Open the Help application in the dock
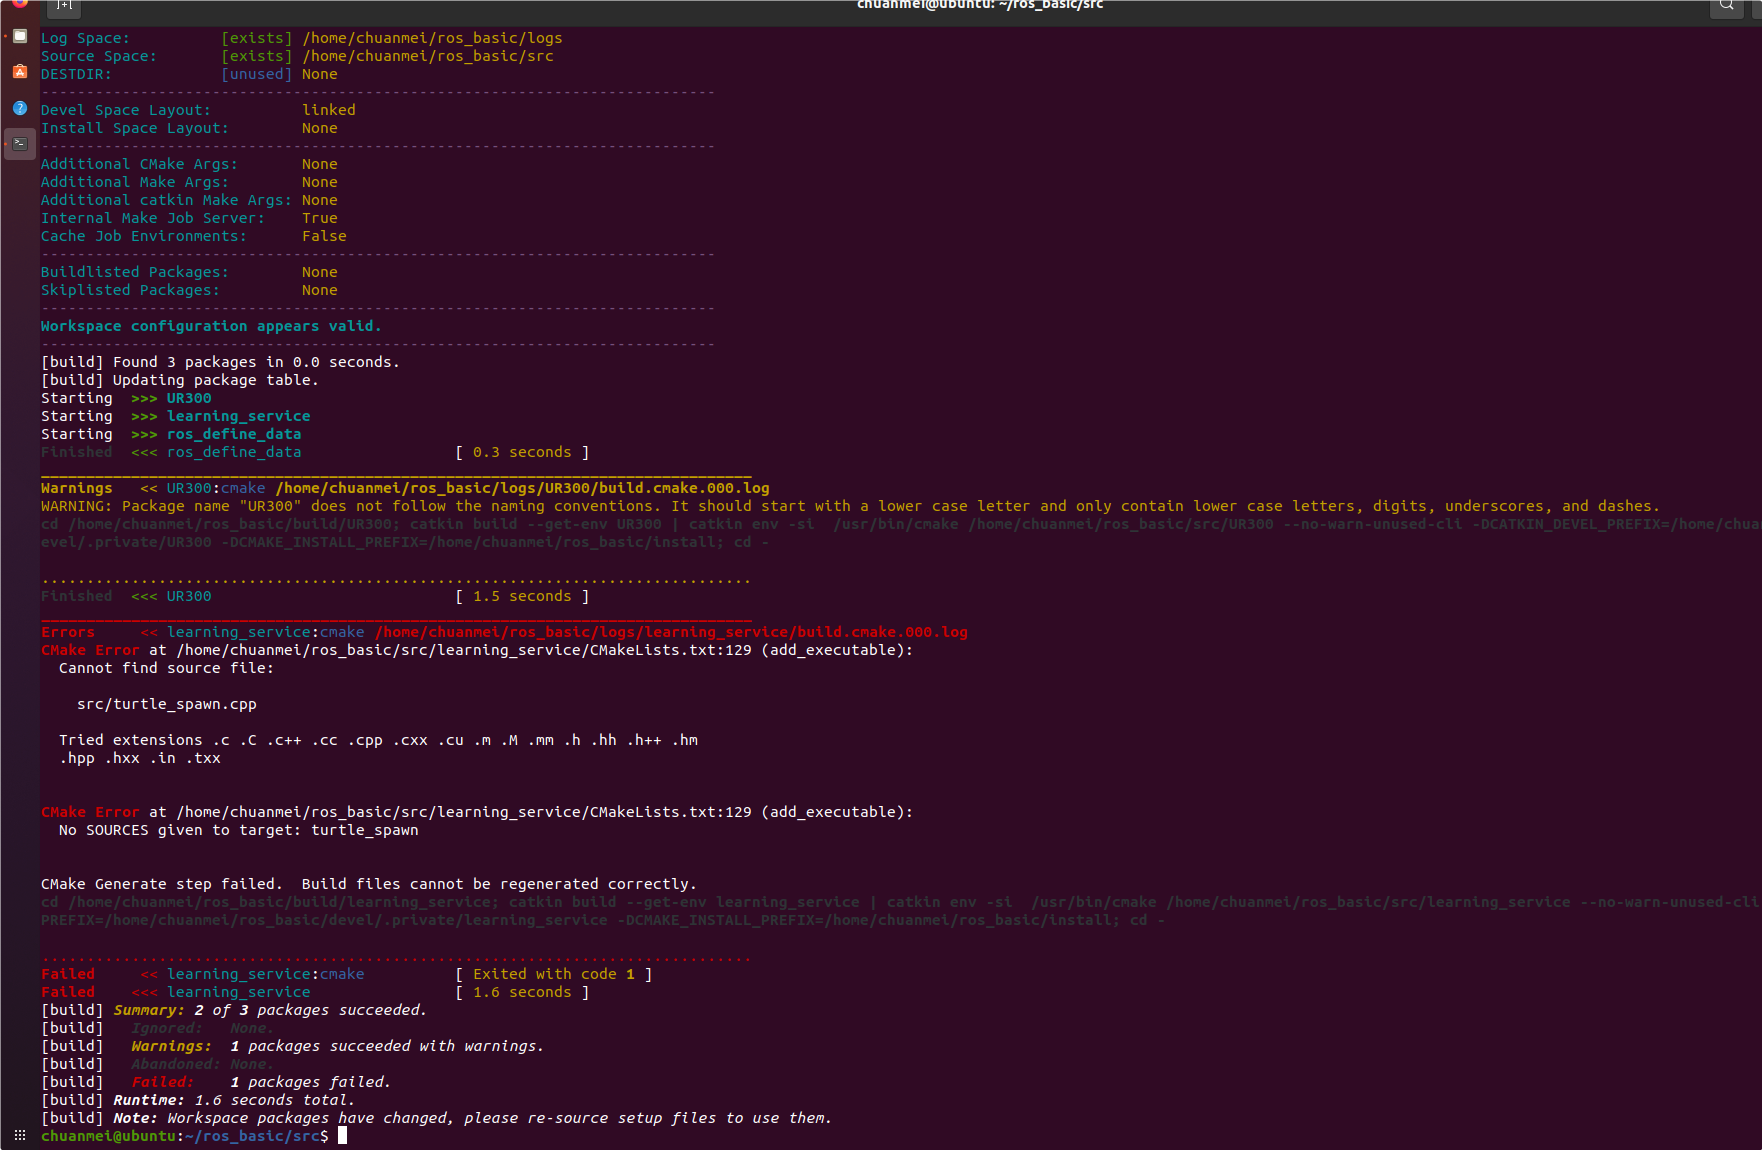Image resolution: width=1762 pixels, height=1150 pixels. tap(19, 107)
